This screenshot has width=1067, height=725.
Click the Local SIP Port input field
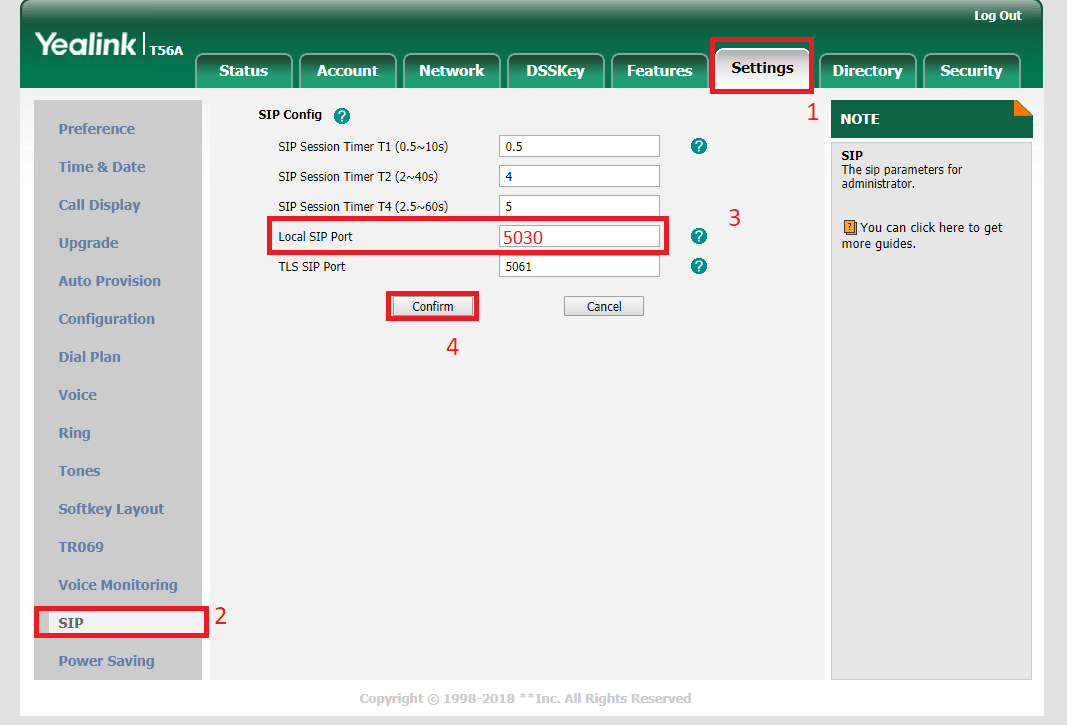coord(579,236)
